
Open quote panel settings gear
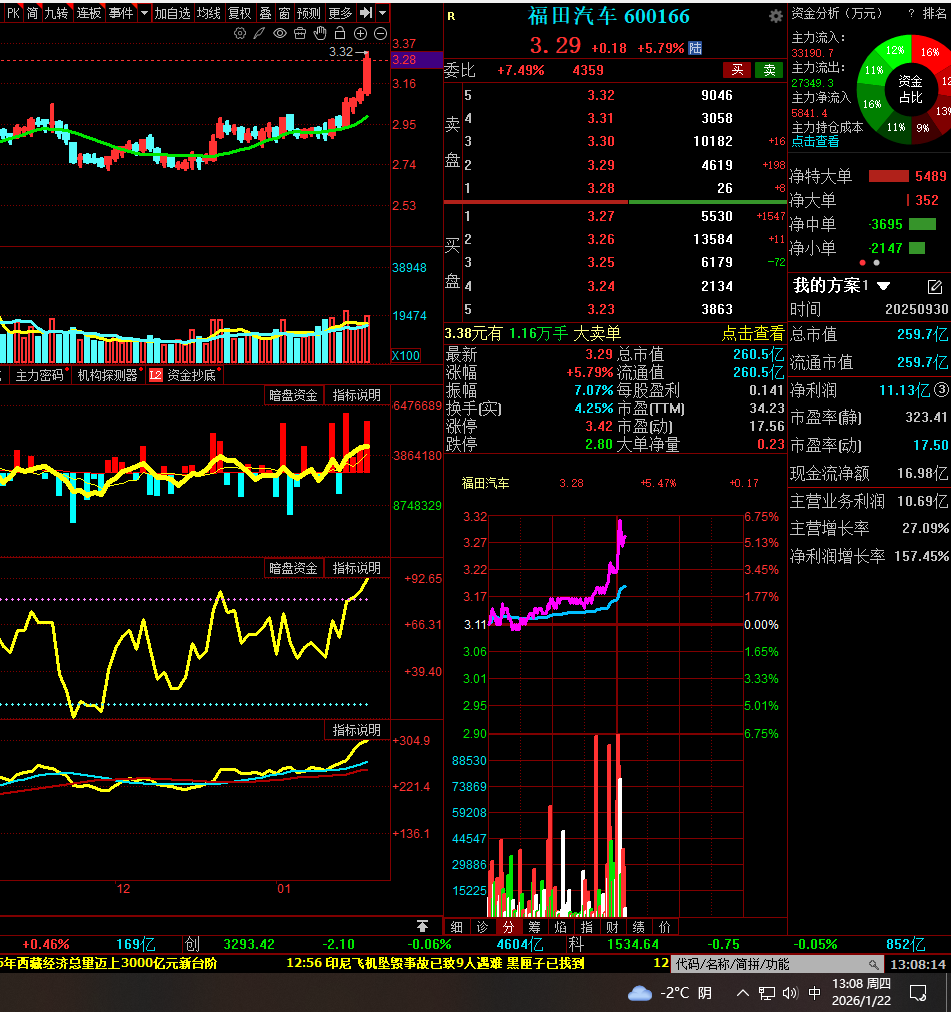pyautogui.click(x=775, y=17)
